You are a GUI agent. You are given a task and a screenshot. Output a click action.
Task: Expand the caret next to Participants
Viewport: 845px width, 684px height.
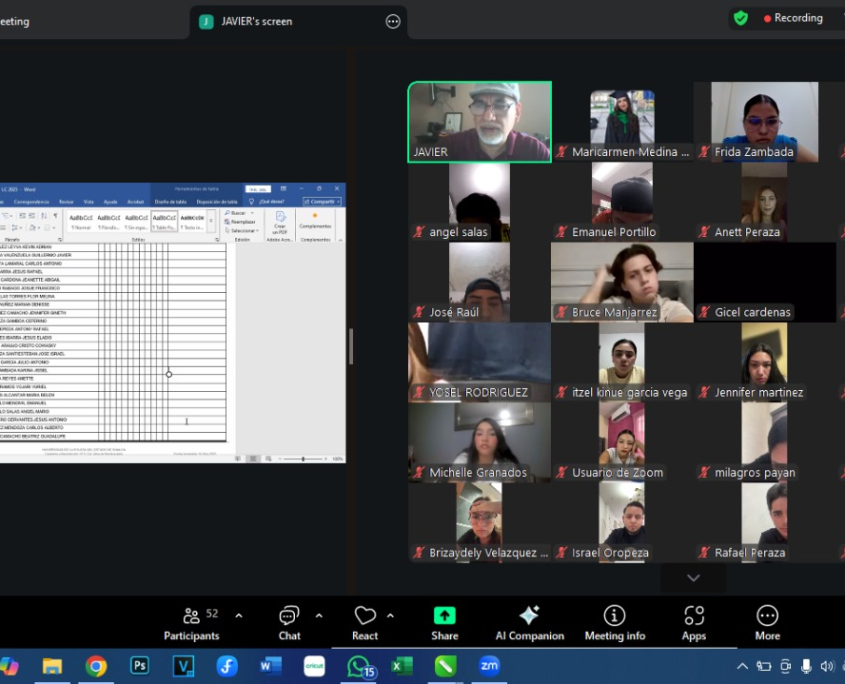(238, 616)
